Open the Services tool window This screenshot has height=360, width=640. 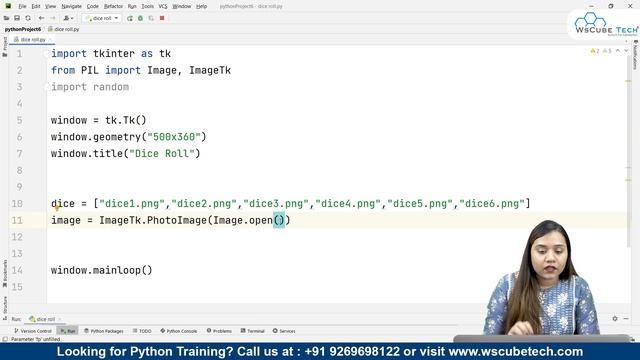[x=284, y=331]
